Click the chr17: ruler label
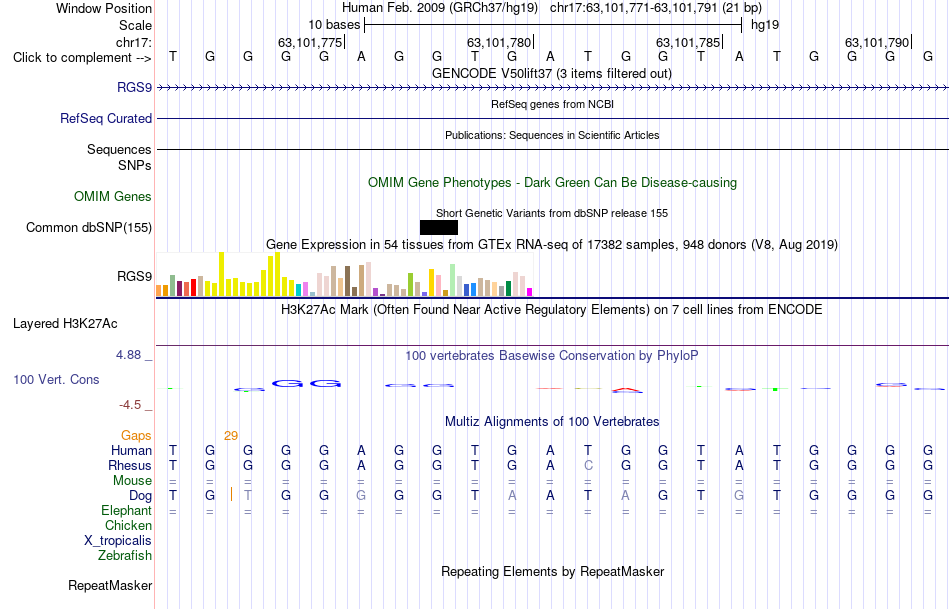Viewport: 950px width, 609px height. point(134,42)
